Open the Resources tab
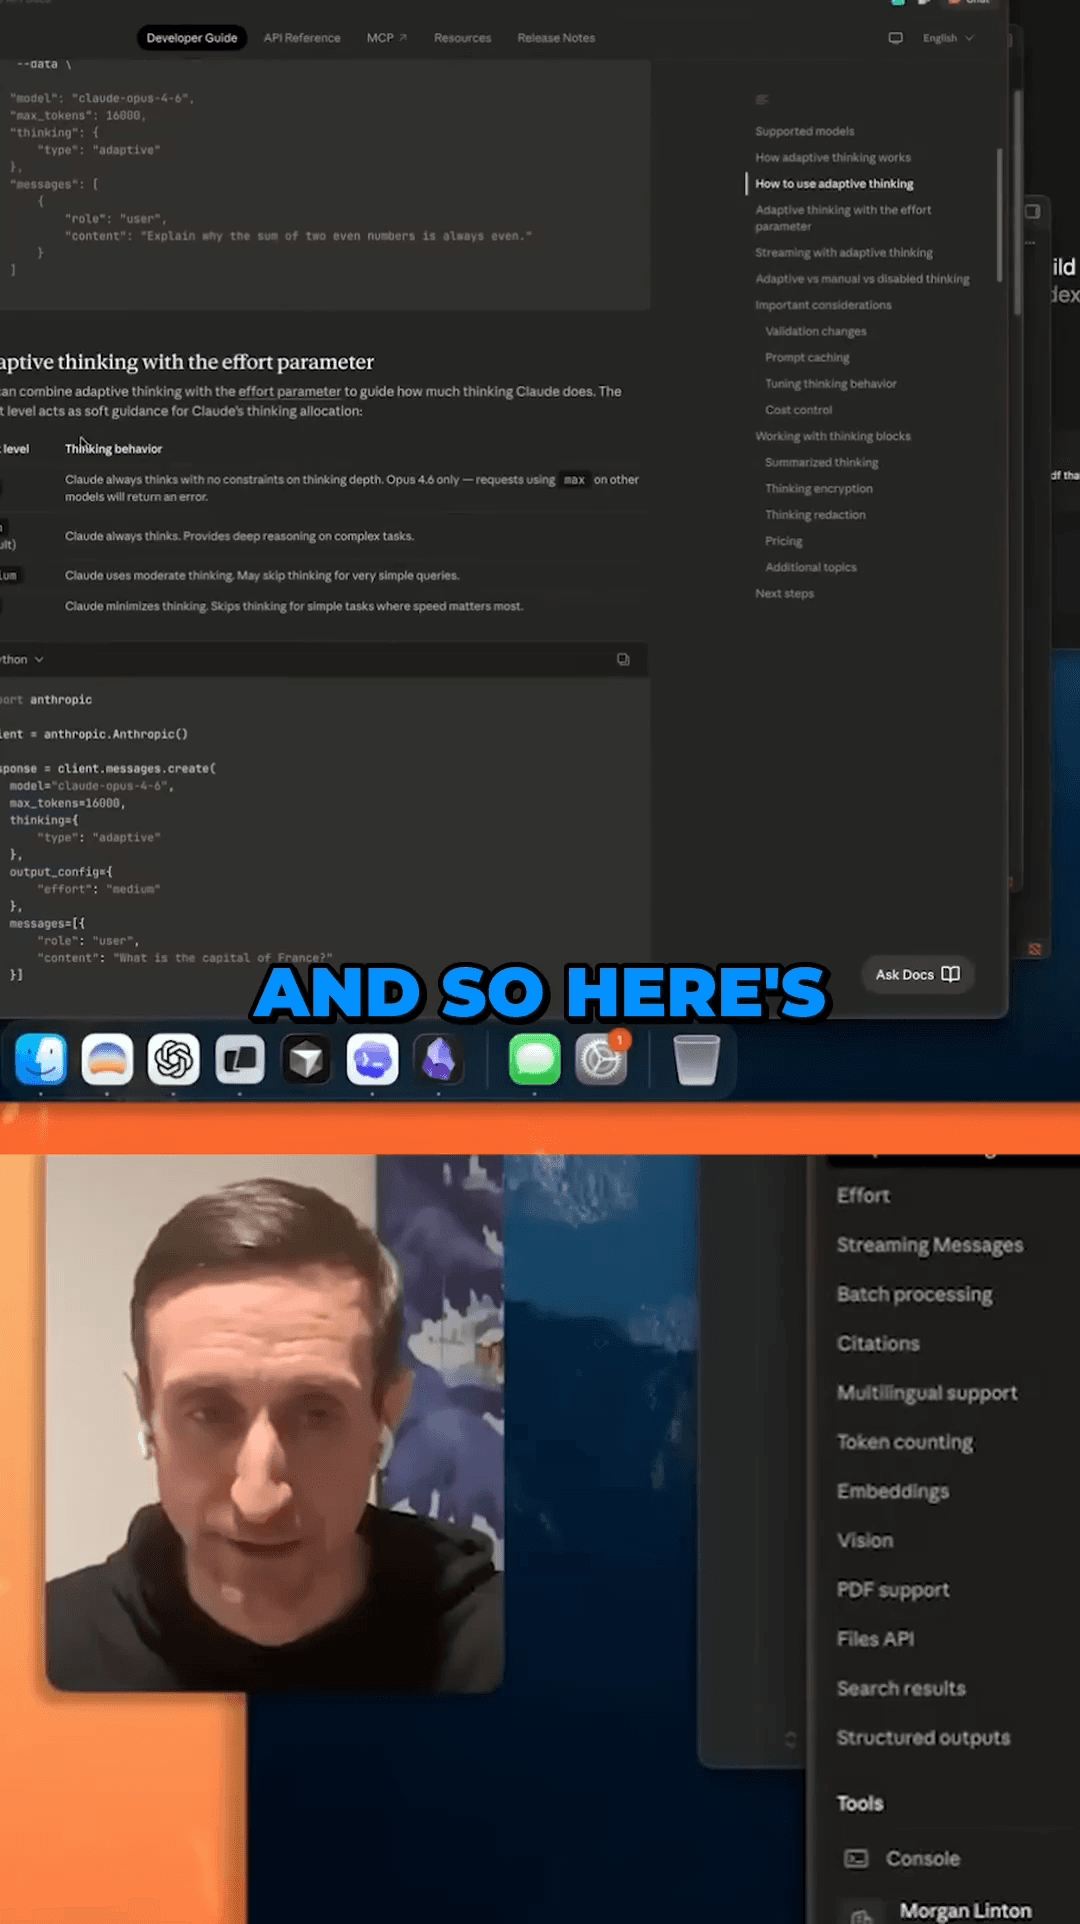 click(x=462, y=38)
